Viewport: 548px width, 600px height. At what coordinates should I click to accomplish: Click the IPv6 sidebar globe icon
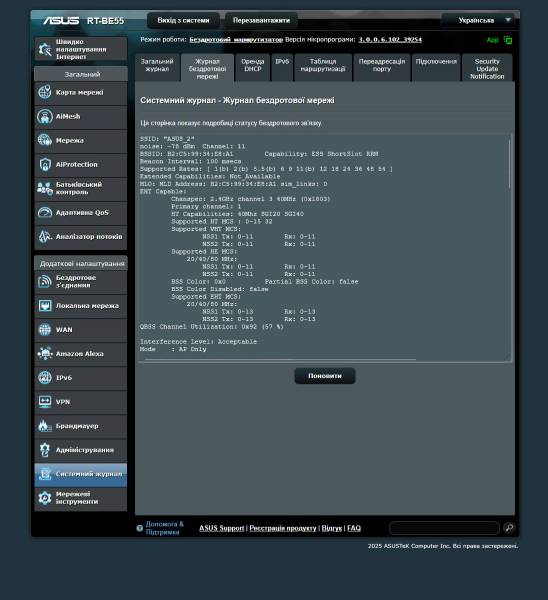pyautogui.click(x=45, y=378)
